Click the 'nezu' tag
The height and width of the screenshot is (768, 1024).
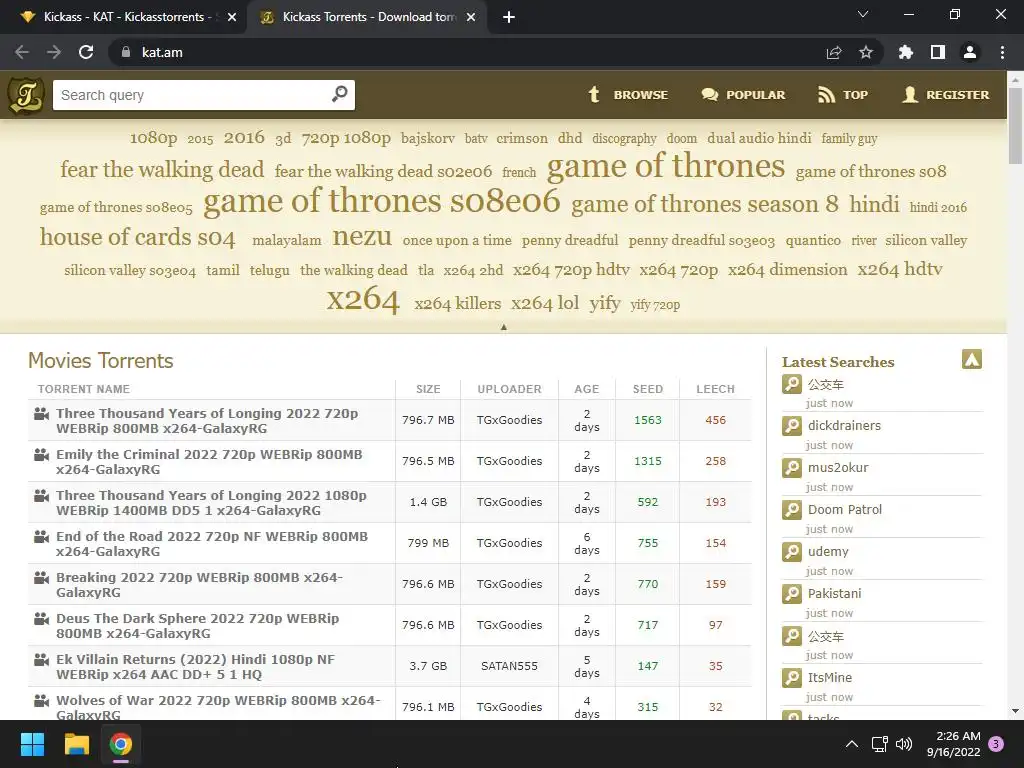click(x=362, y=236)
